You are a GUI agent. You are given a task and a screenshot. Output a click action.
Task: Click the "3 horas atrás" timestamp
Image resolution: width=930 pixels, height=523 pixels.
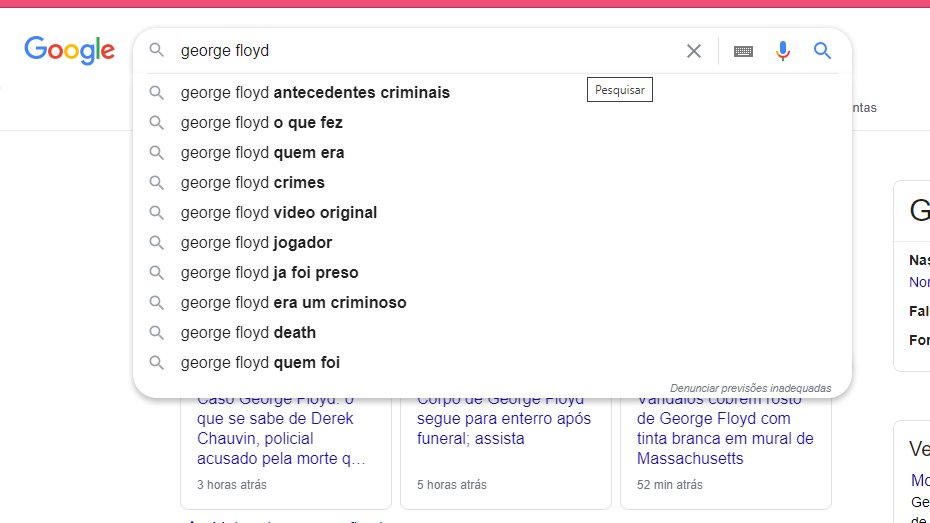(x=232, y=484)
